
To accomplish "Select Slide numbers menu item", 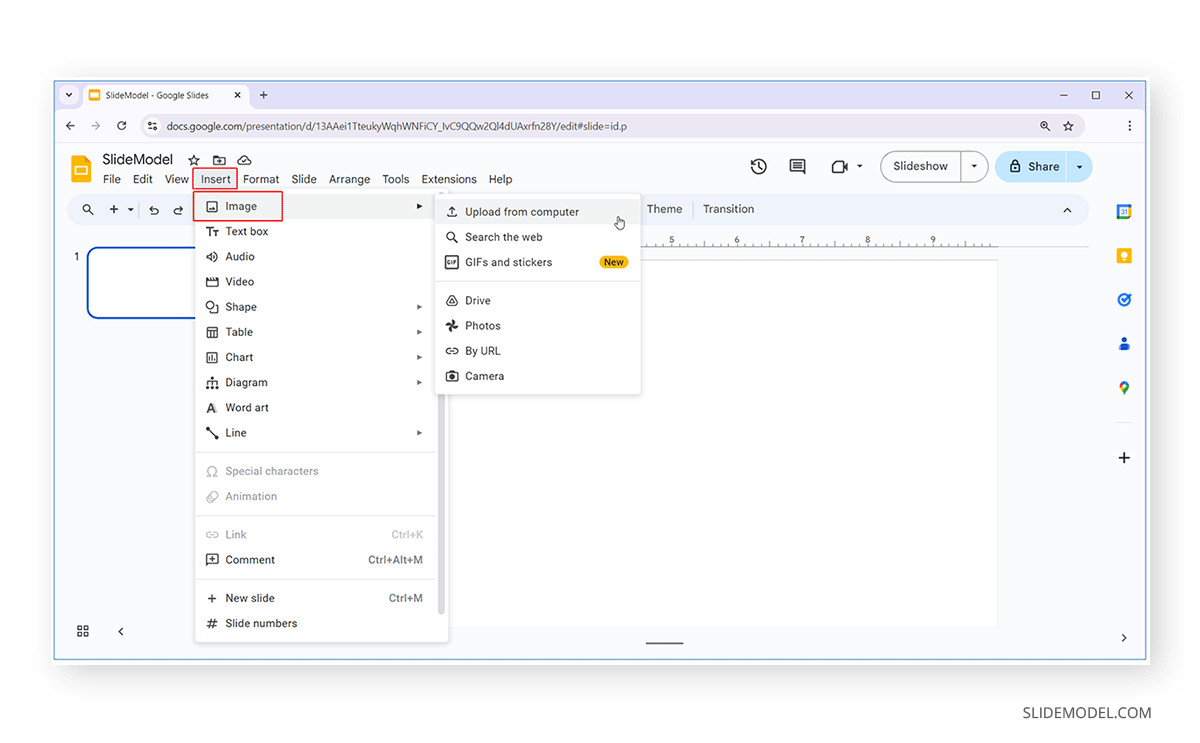I will 315,623.
